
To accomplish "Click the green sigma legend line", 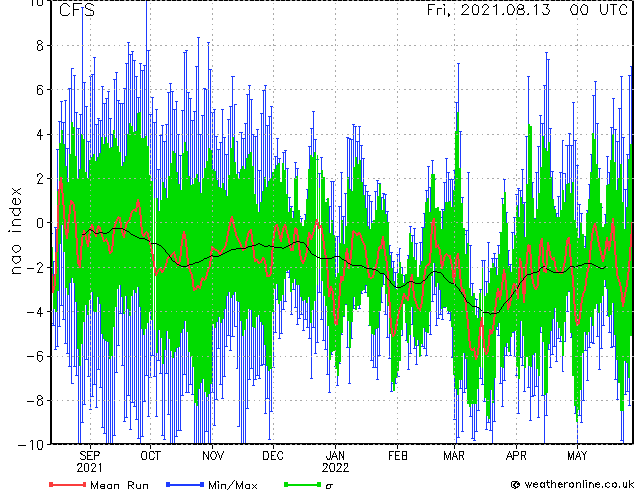I will click(302, 484).
